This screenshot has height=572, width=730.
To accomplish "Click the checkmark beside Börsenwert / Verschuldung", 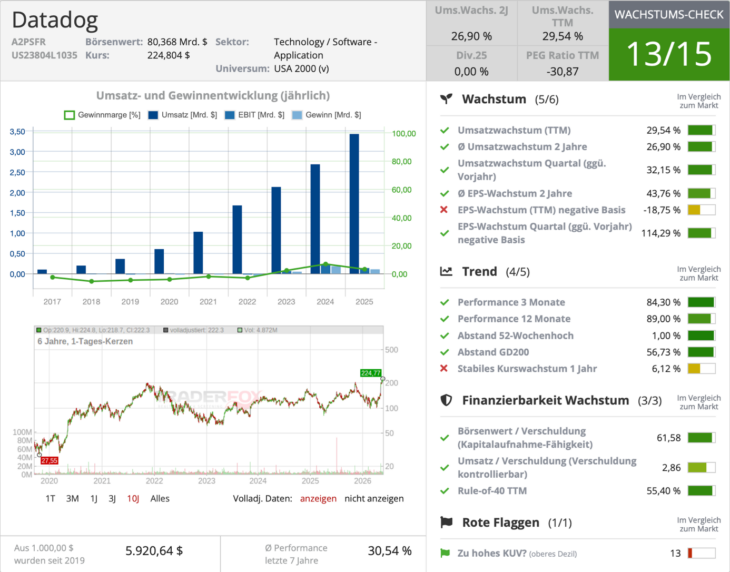I will (x=445, y=437).
